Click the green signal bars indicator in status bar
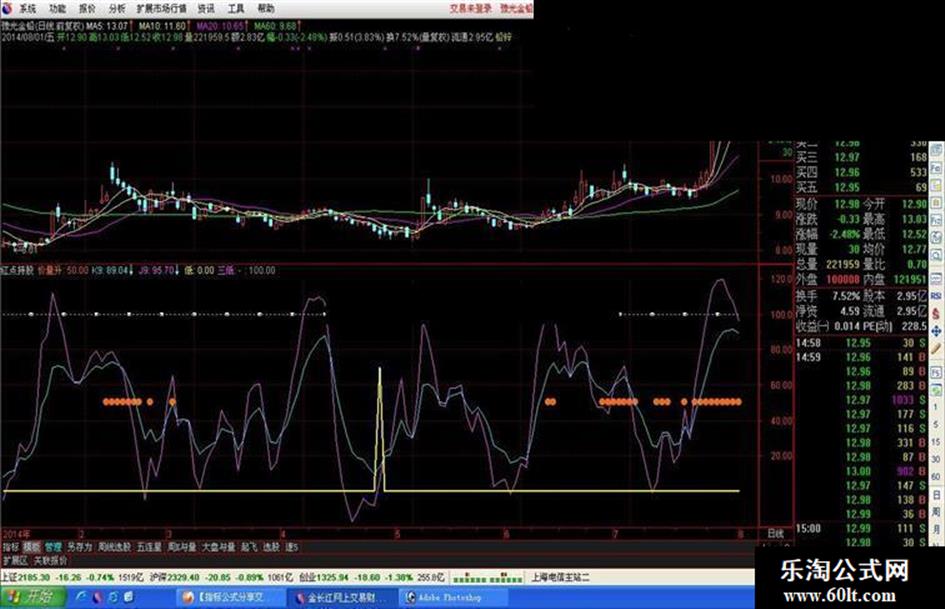 (x=488, y=579)
